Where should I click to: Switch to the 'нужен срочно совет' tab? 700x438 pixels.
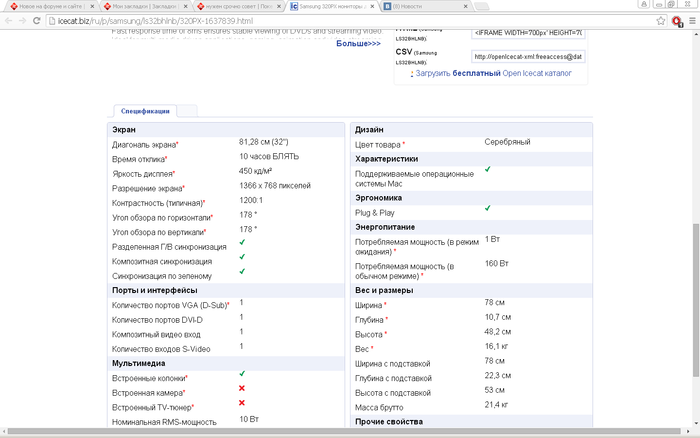click(238, 7)
